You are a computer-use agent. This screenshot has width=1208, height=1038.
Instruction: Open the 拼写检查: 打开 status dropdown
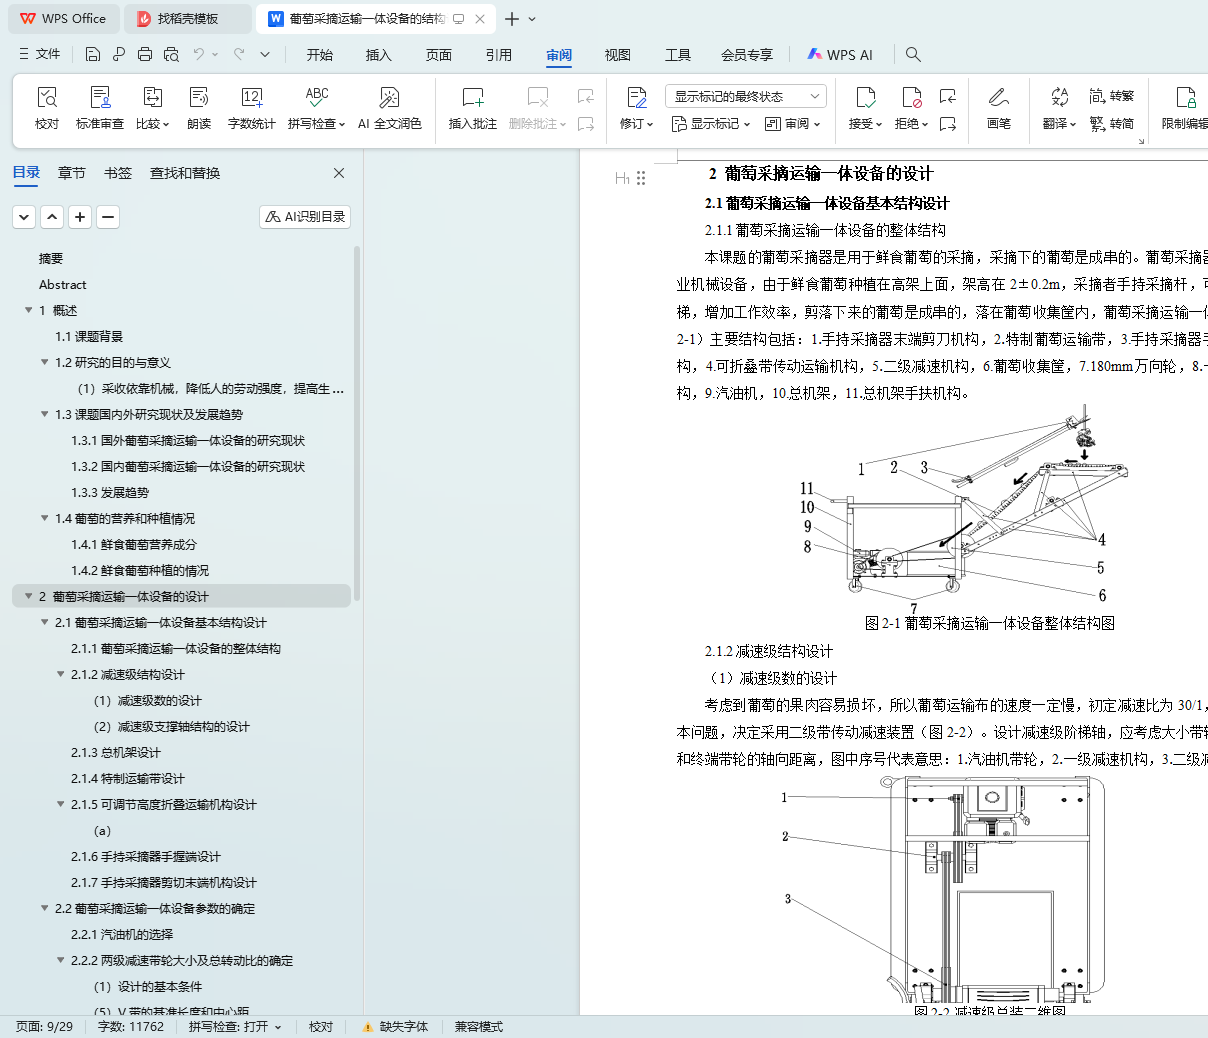click(235, 1027)
